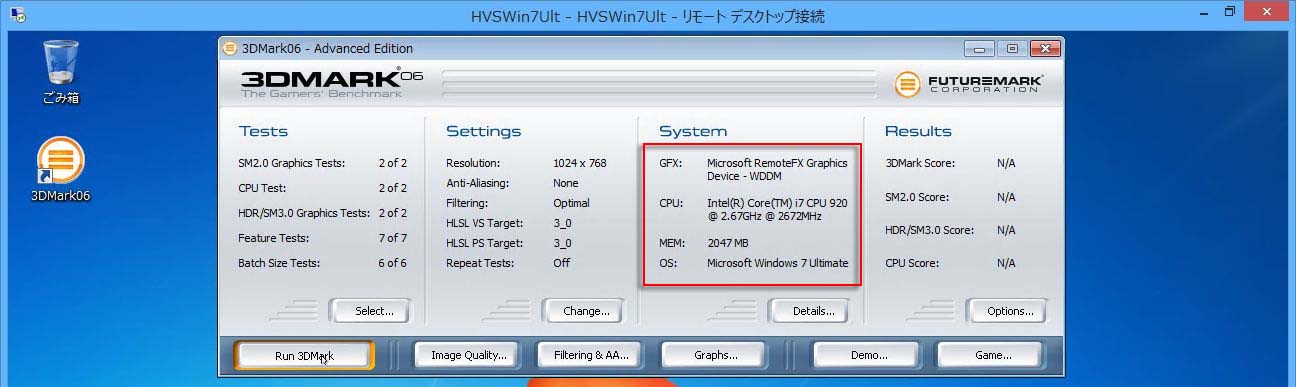Click the 'CPU Score:' label in Results
Image resolution: width=1296 pixels, height=387 pixels.
coord(913,263)
